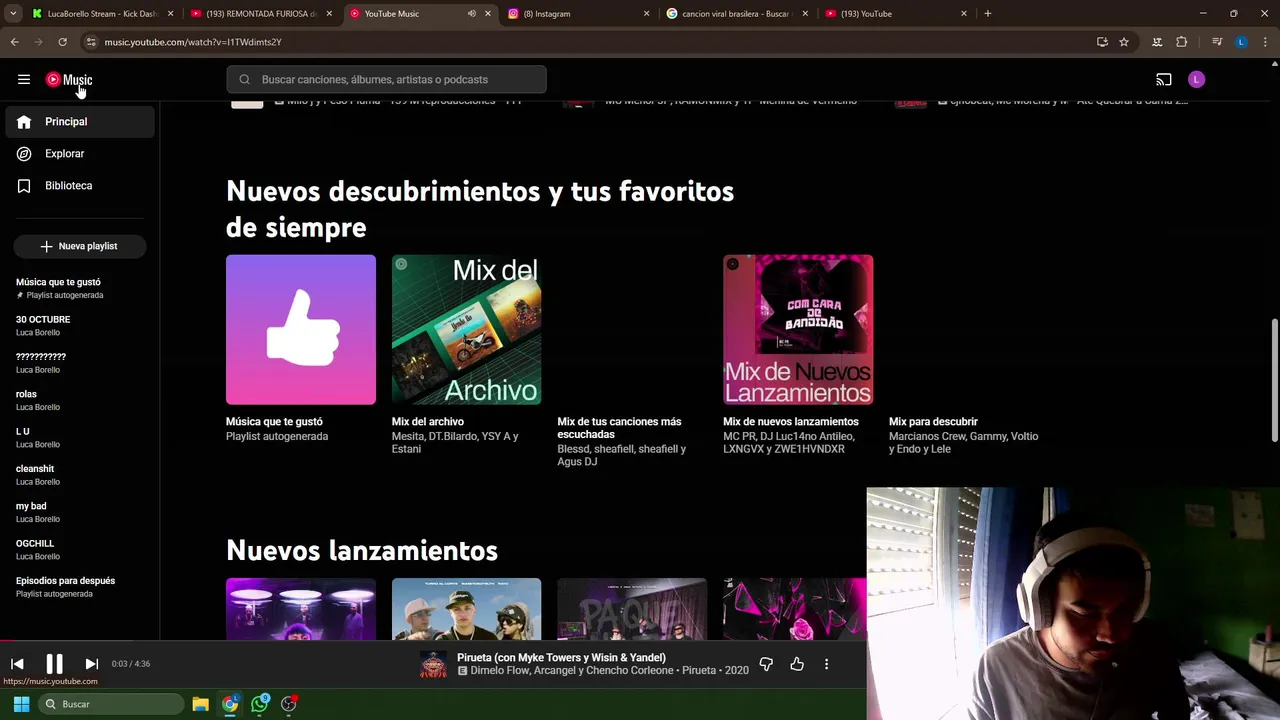Click the address bar URL

(x=193, y=42)
